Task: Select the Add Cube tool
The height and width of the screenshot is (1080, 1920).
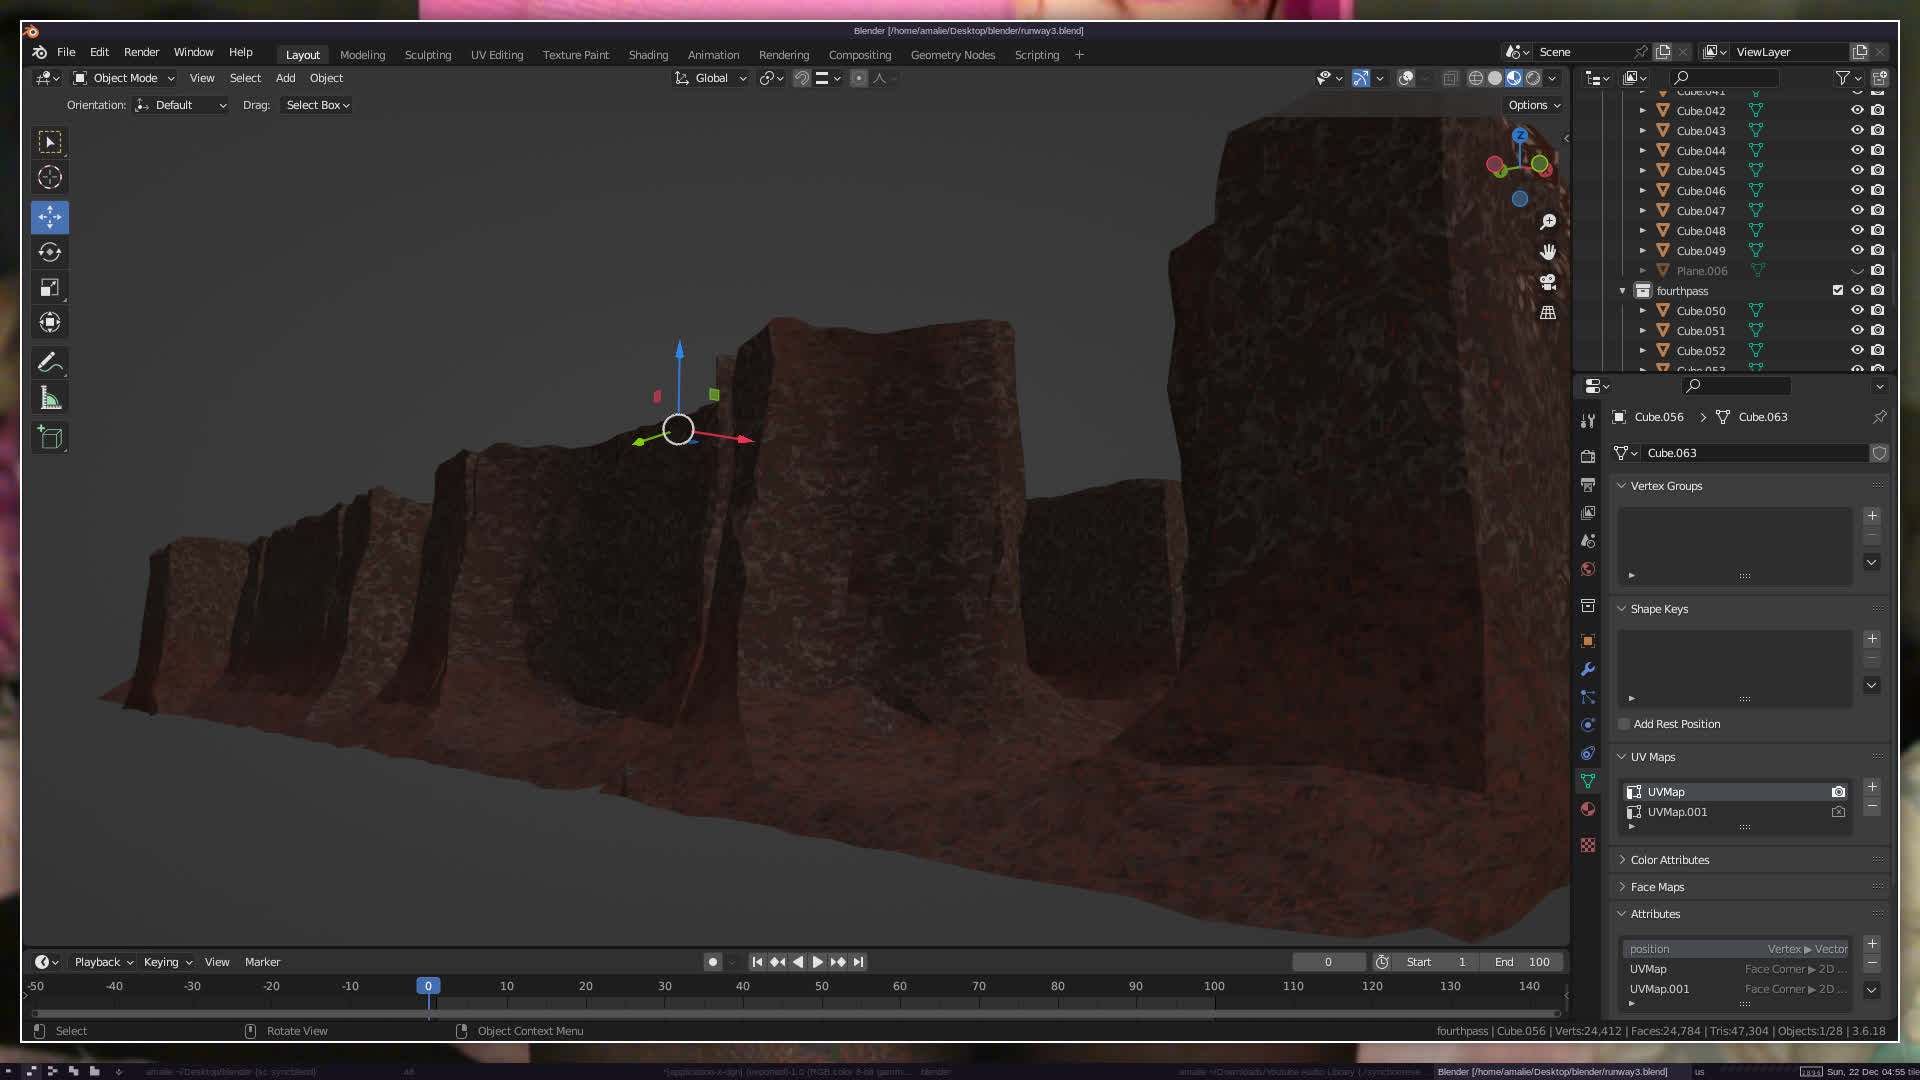Action: (x=50, y=438)
